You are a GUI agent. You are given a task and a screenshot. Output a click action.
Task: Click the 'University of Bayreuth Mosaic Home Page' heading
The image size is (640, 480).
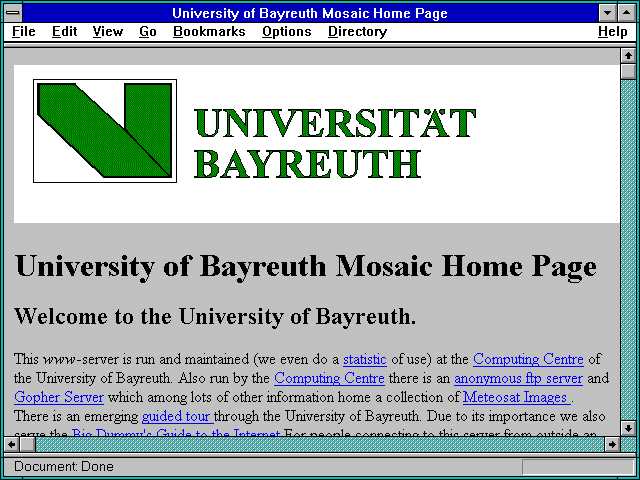305,266
